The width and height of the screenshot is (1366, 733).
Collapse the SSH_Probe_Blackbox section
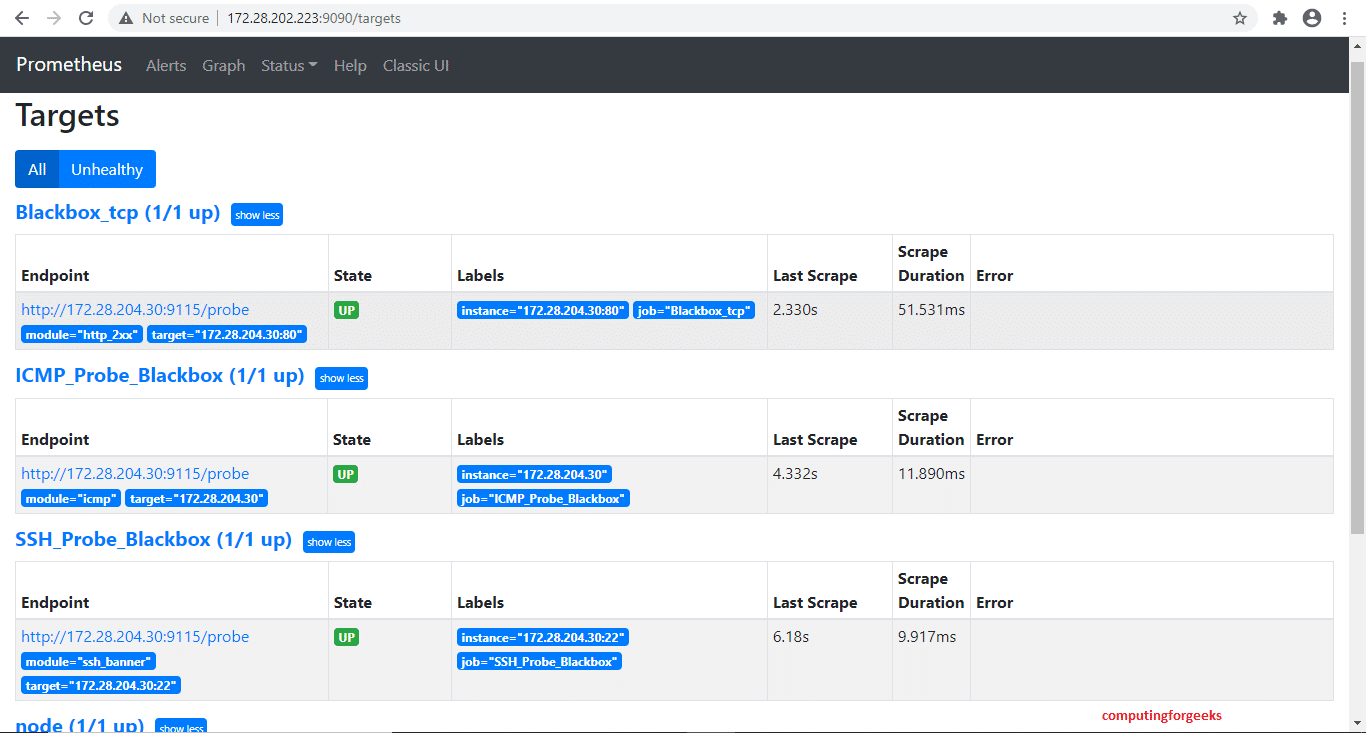click(x=329, y=542)
